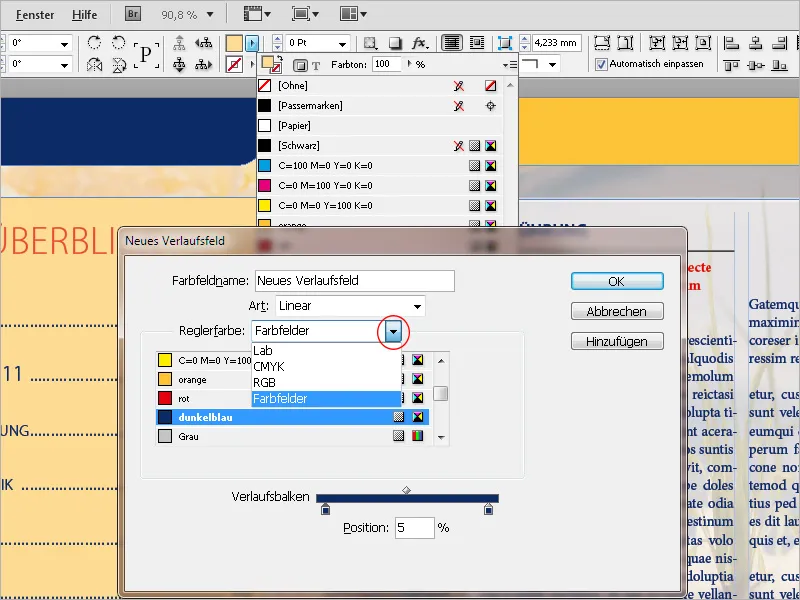Screen dimensions: 800x600
Task: Click the stroke swatch with red slash
Action: point(234,65)
